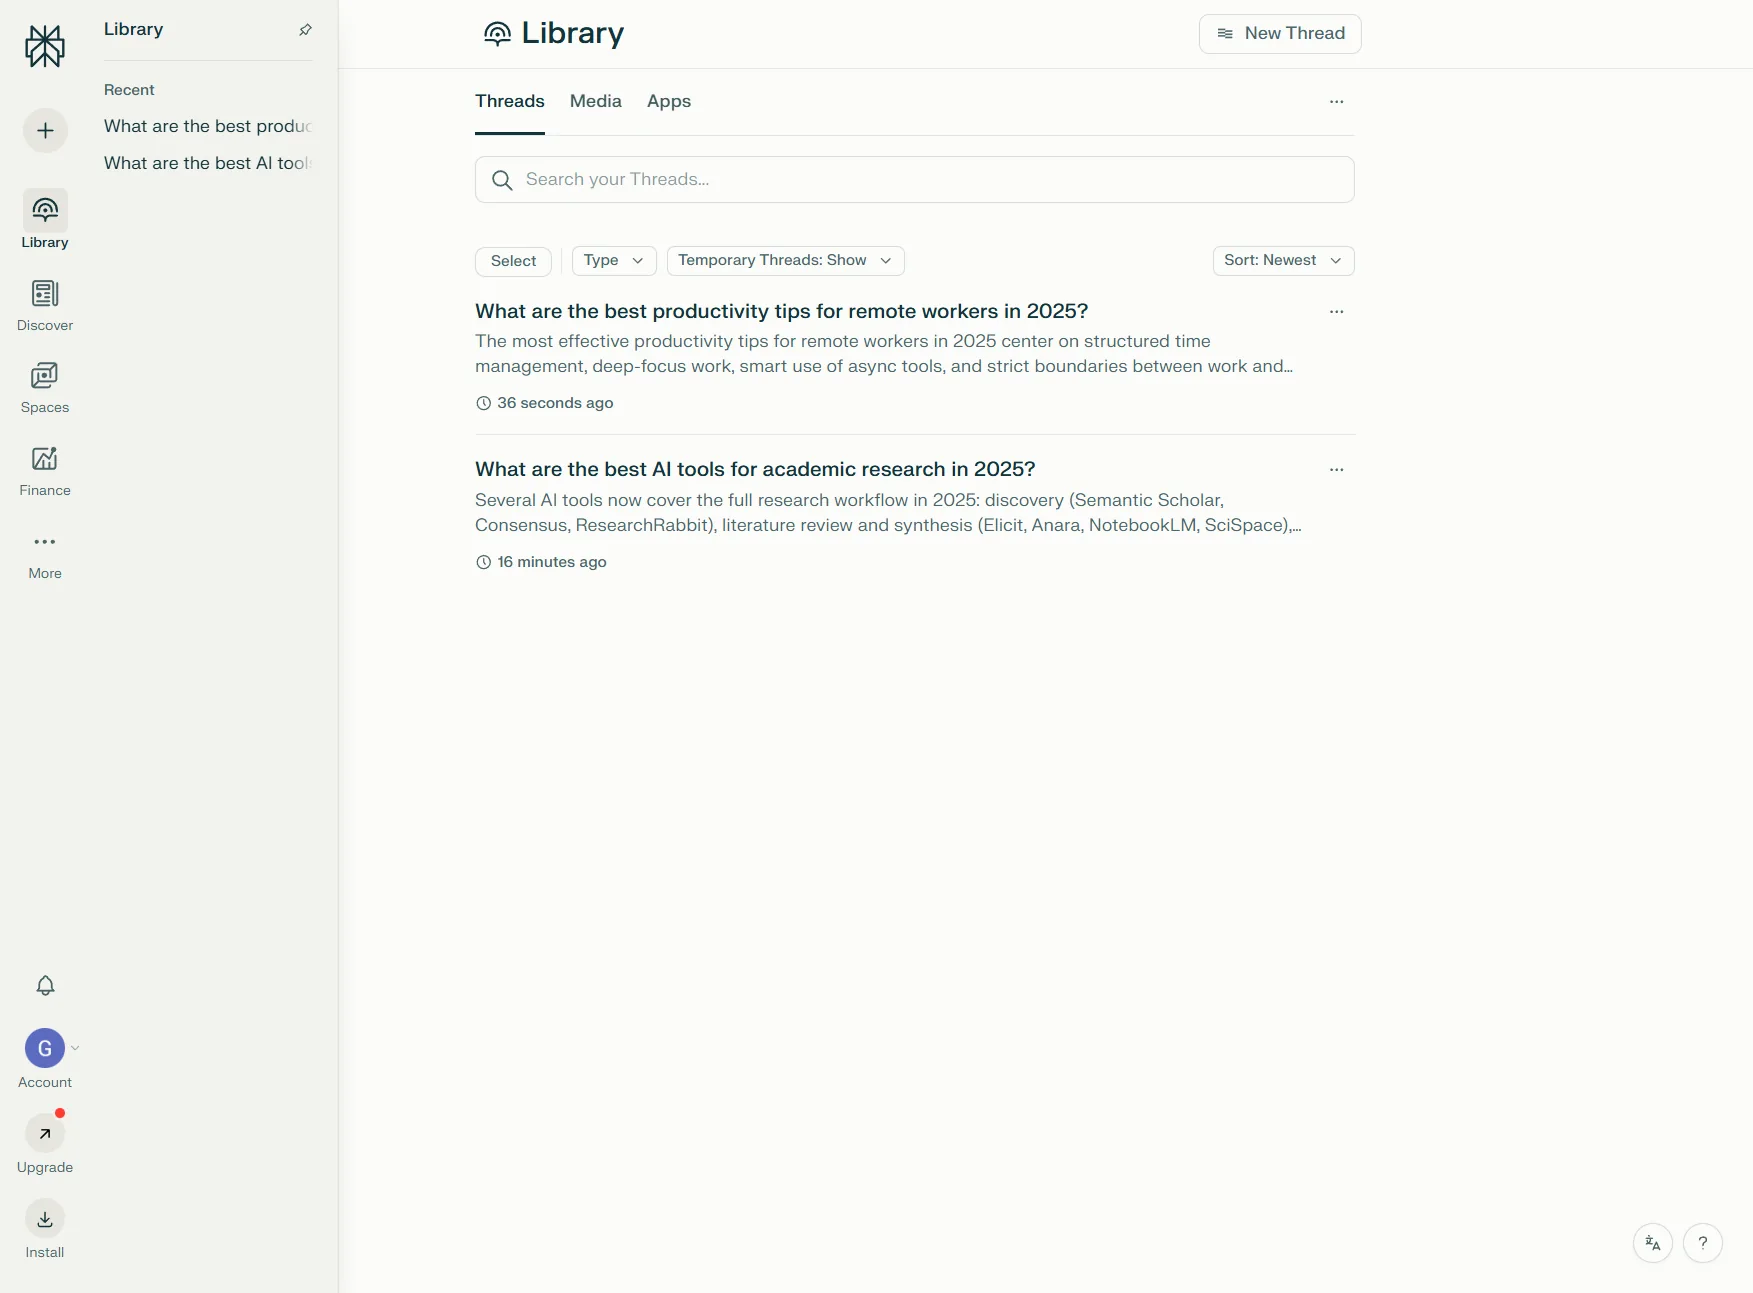Focus the Search your Threads field
The height and width of the screenshot is (1293, 1753).
(914, 180)
